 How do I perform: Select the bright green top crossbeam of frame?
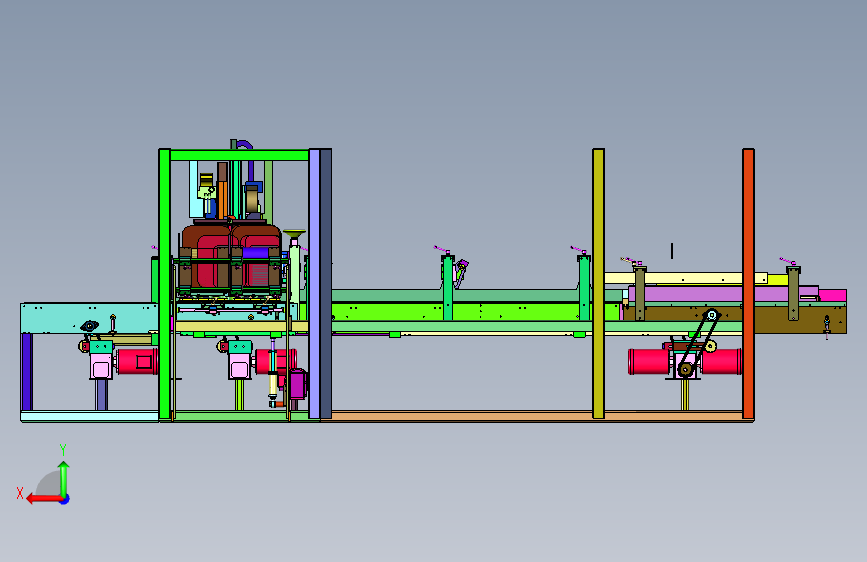(239, 155)
